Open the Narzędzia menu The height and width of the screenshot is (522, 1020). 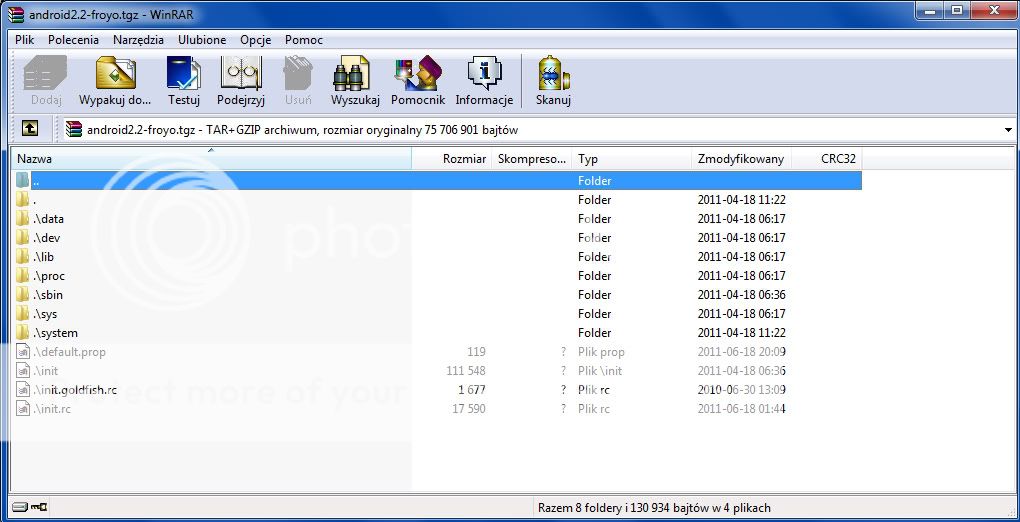point(138,40)
